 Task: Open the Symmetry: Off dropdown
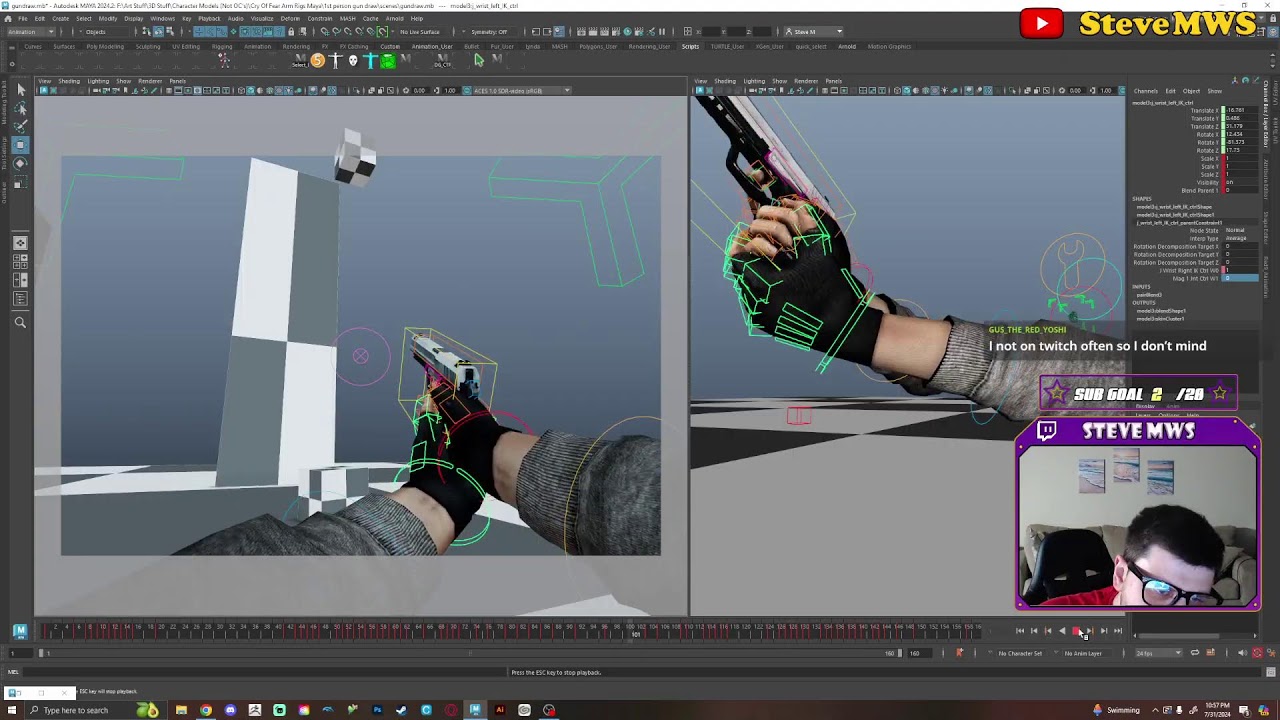491,31
